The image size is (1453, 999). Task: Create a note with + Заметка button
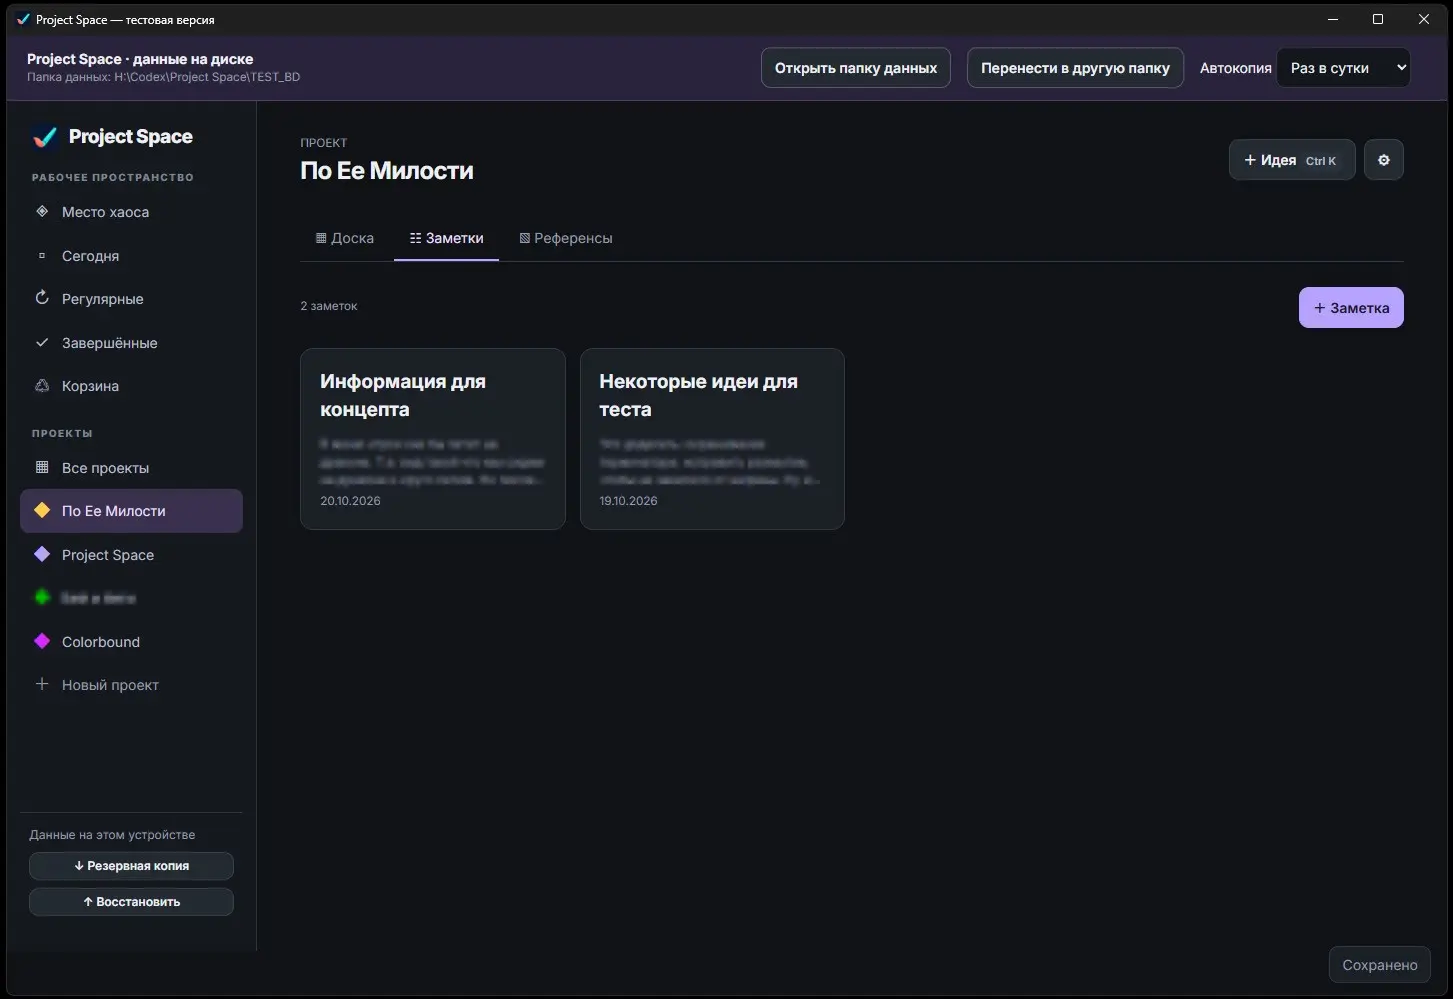[1351, 308]
